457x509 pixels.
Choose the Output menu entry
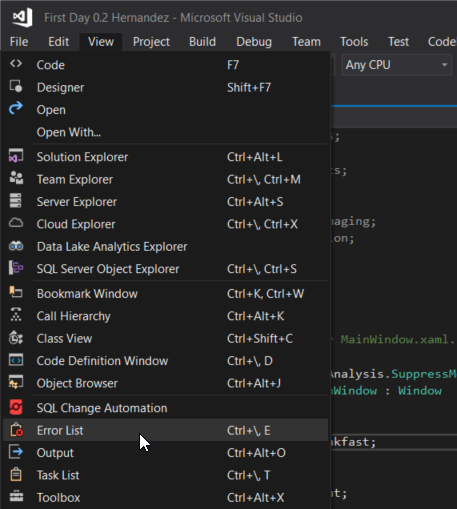[166, 453]
